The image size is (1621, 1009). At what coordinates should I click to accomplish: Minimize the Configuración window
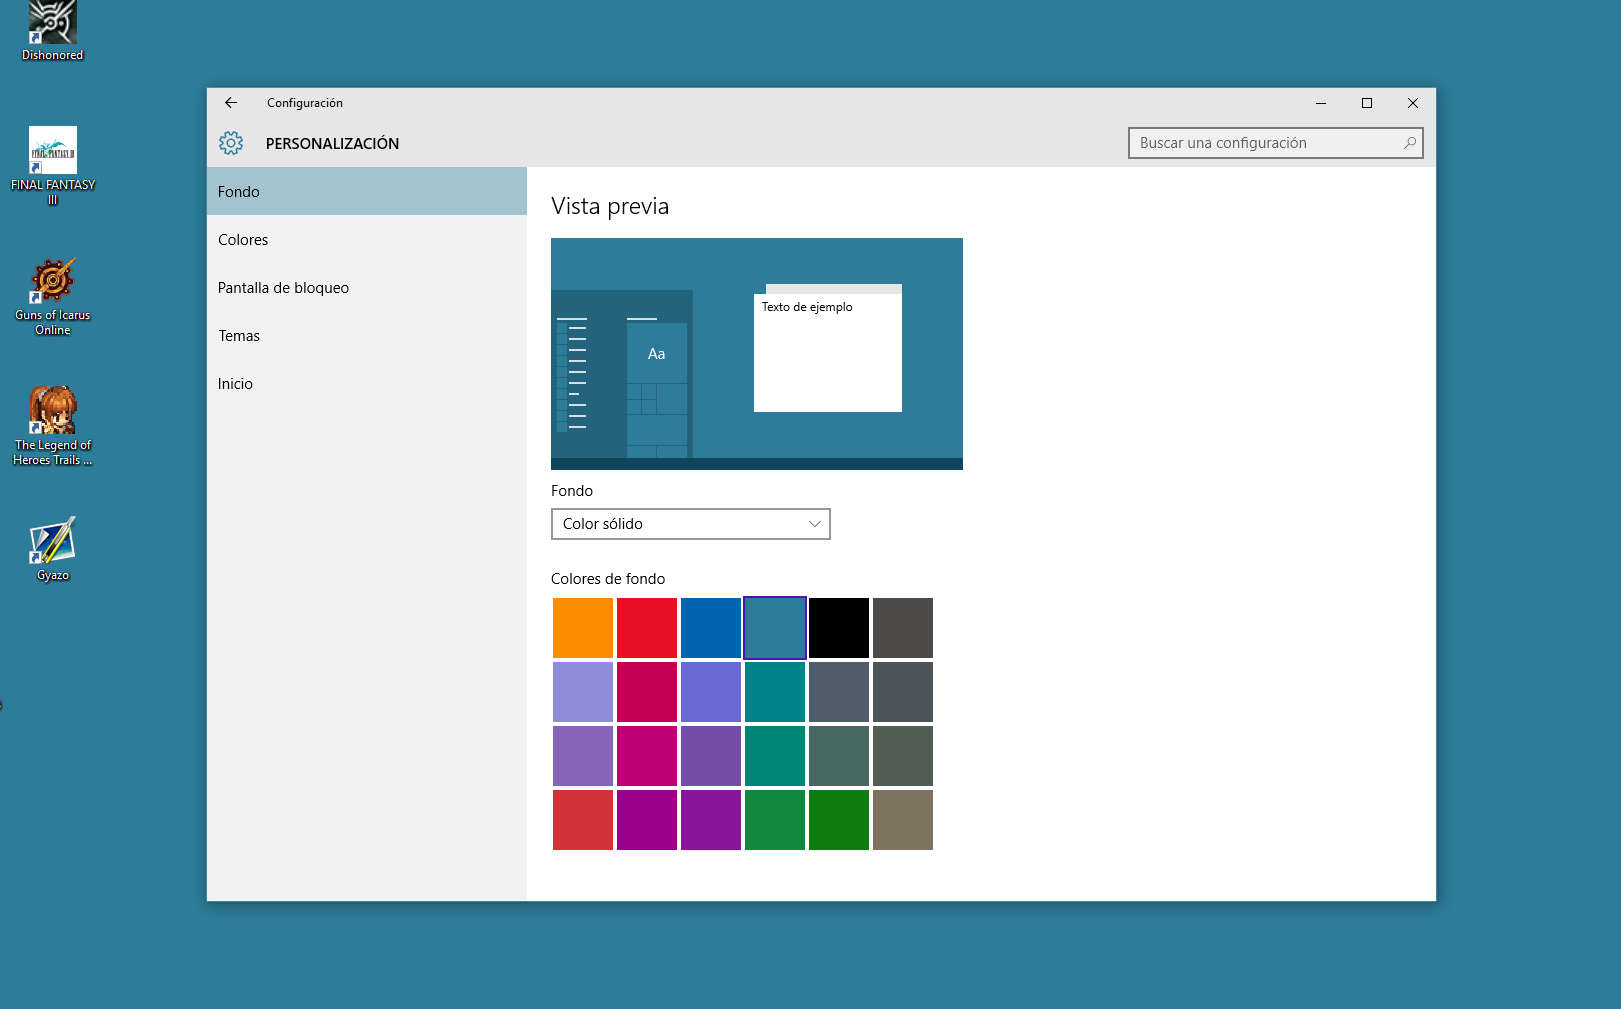click(x=1321, y=103)
